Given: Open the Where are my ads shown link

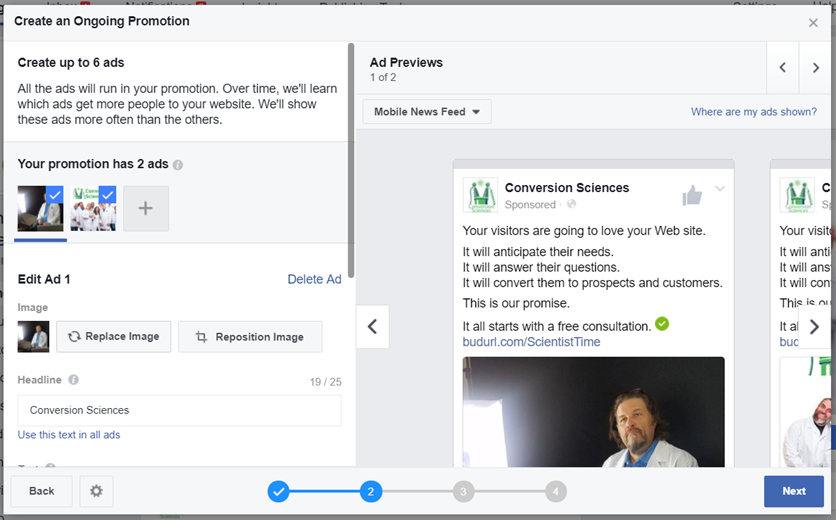Looking at the screenshot, I should [753, 111].
